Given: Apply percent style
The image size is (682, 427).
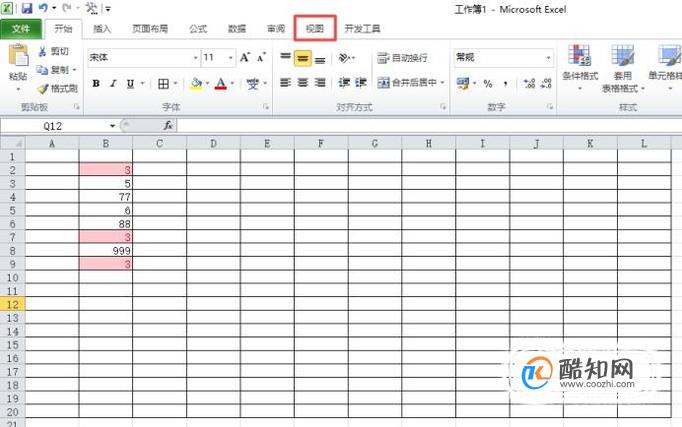Looking at the screenshot, I should [488, 83].
